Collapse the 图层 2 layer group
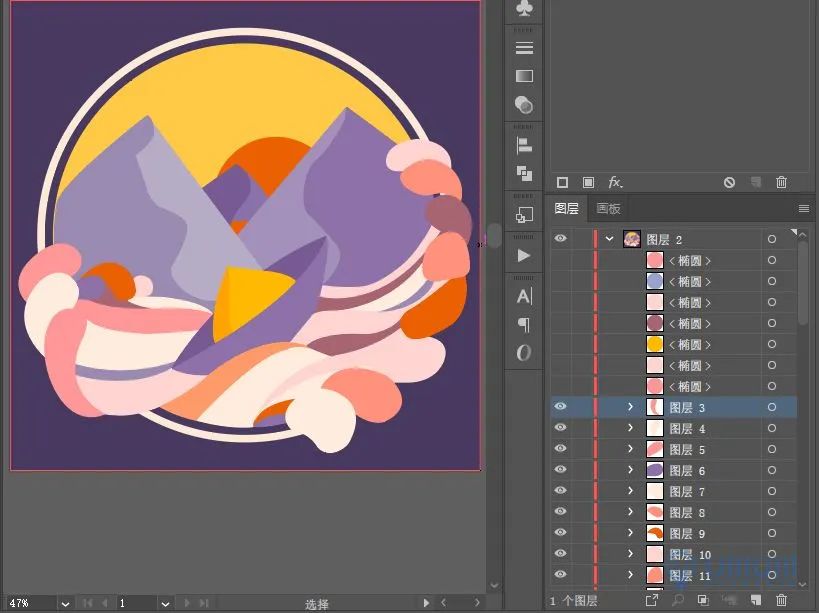The width and height of the screenshot is (819, 613). (x=609, y=239)
